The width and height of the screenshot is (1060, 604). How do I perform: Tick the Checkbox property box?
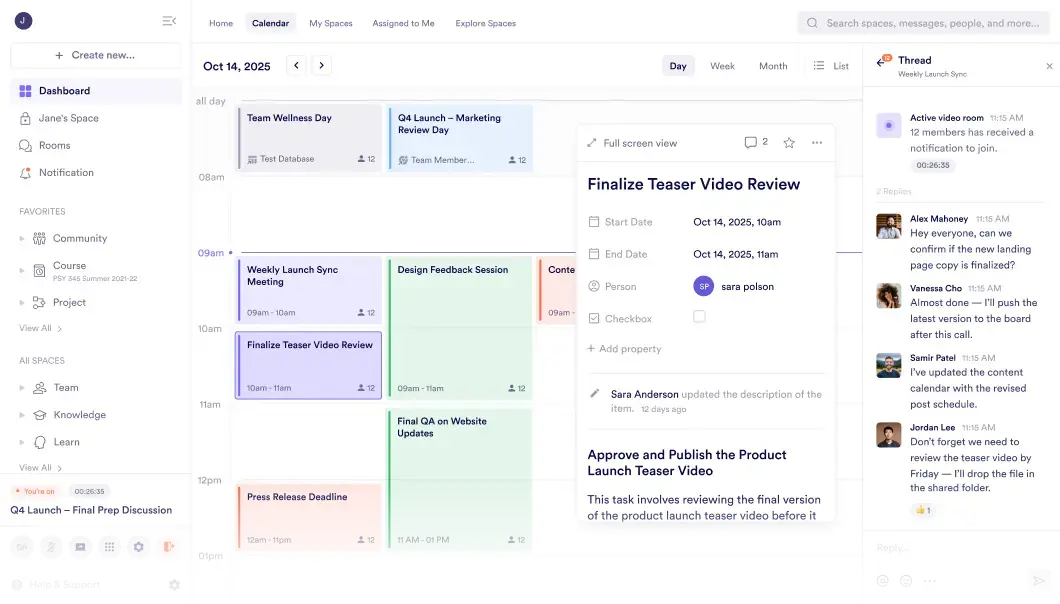pos(699,317)
